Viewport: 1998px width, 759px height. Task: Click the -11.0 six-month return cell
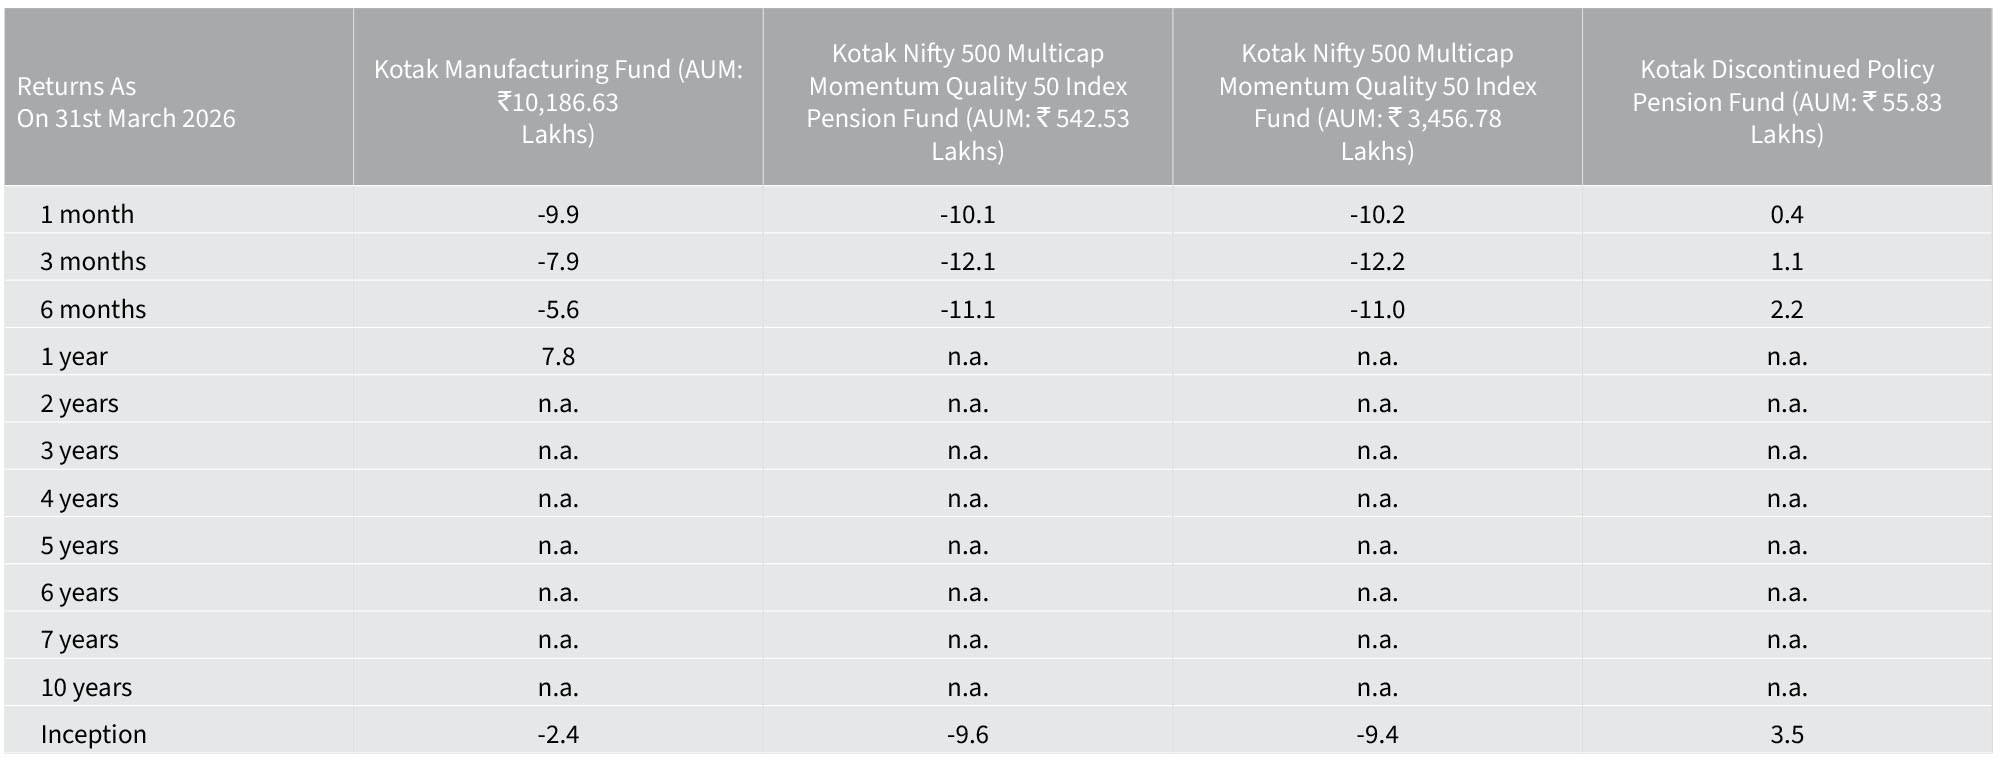pos(1377,309)
